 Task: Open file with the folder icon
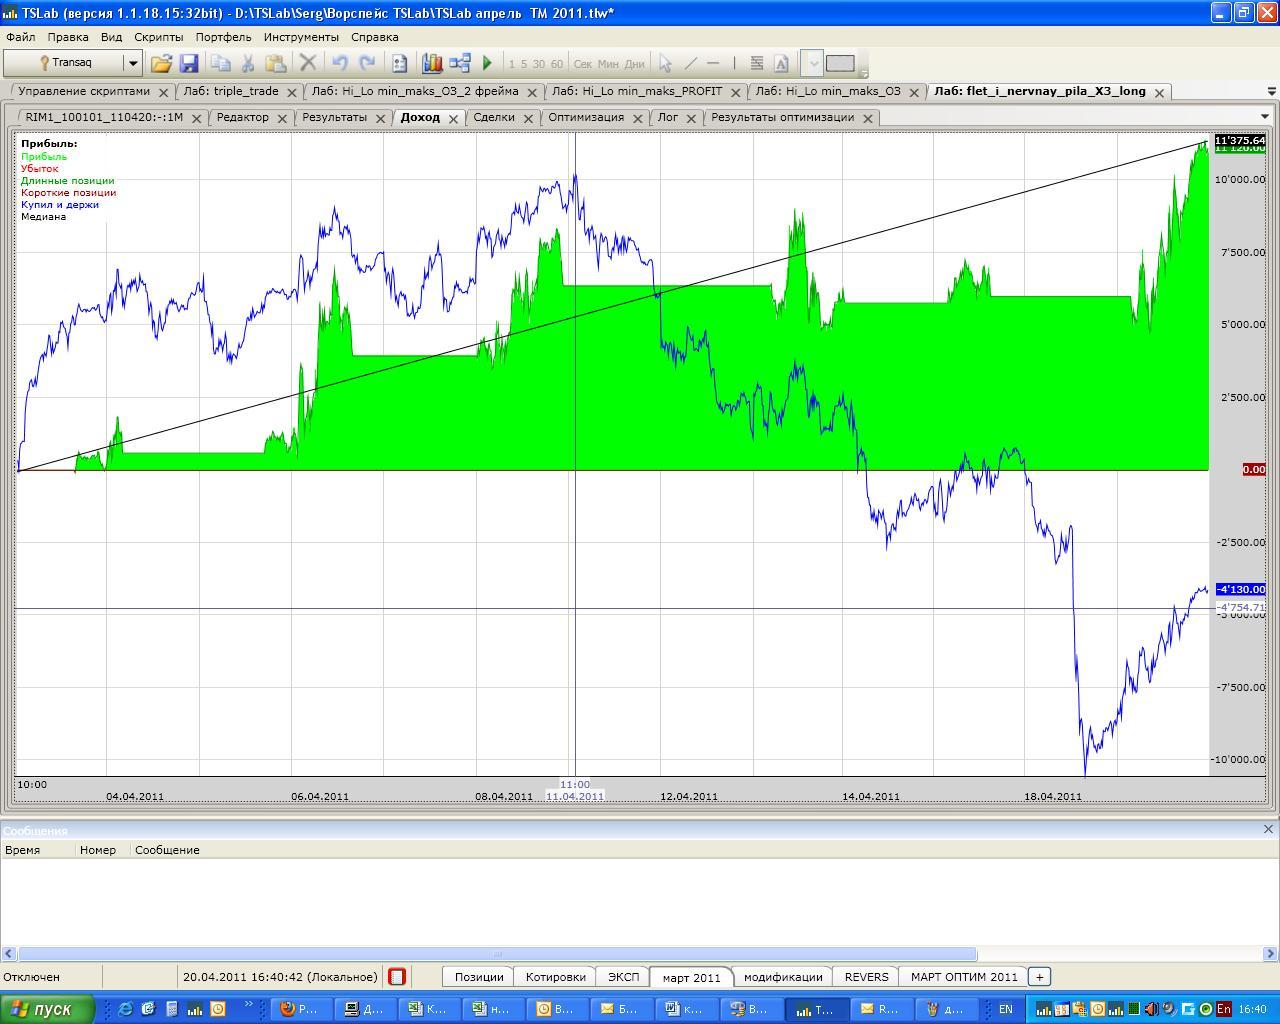tap(161, 63)
